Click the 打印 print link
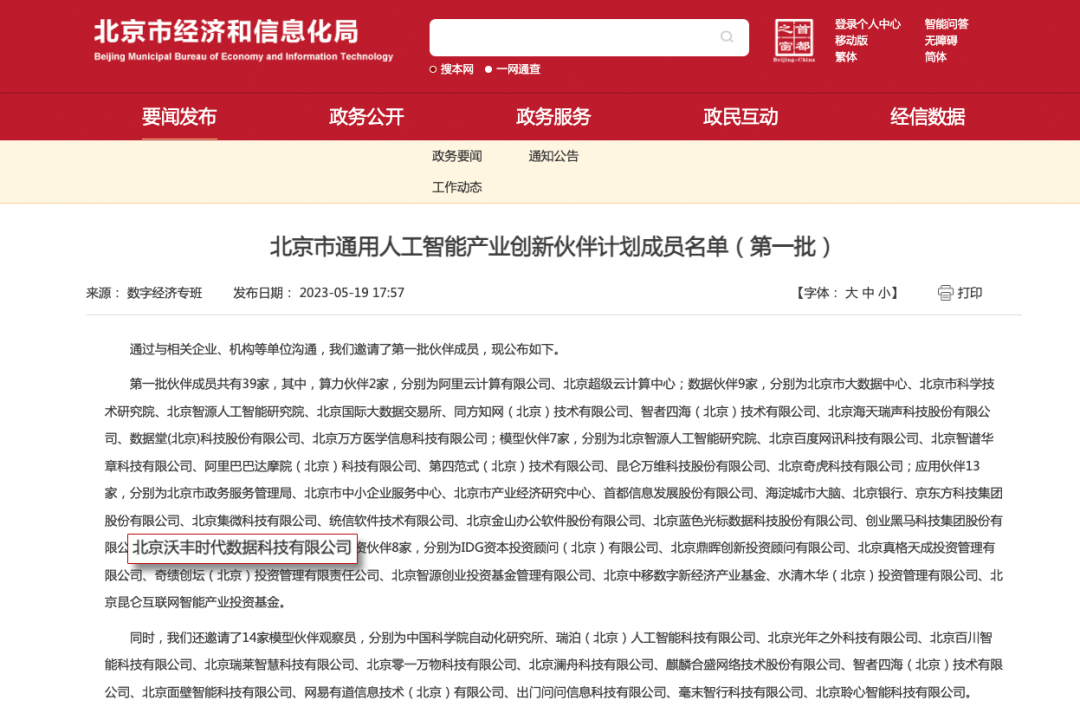Viewport: 1080px width, 726px height. coord(969,293)
